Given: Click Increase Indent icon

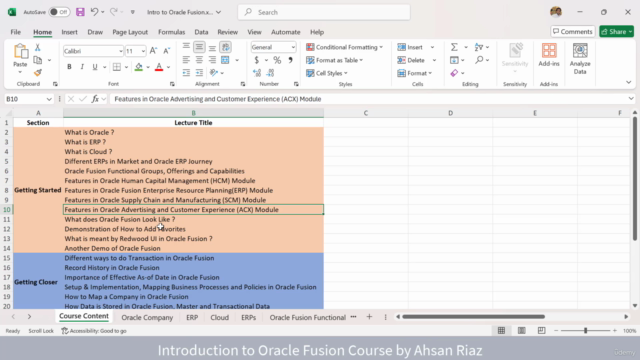Looking at the screenshot, I should coord(199,73).
